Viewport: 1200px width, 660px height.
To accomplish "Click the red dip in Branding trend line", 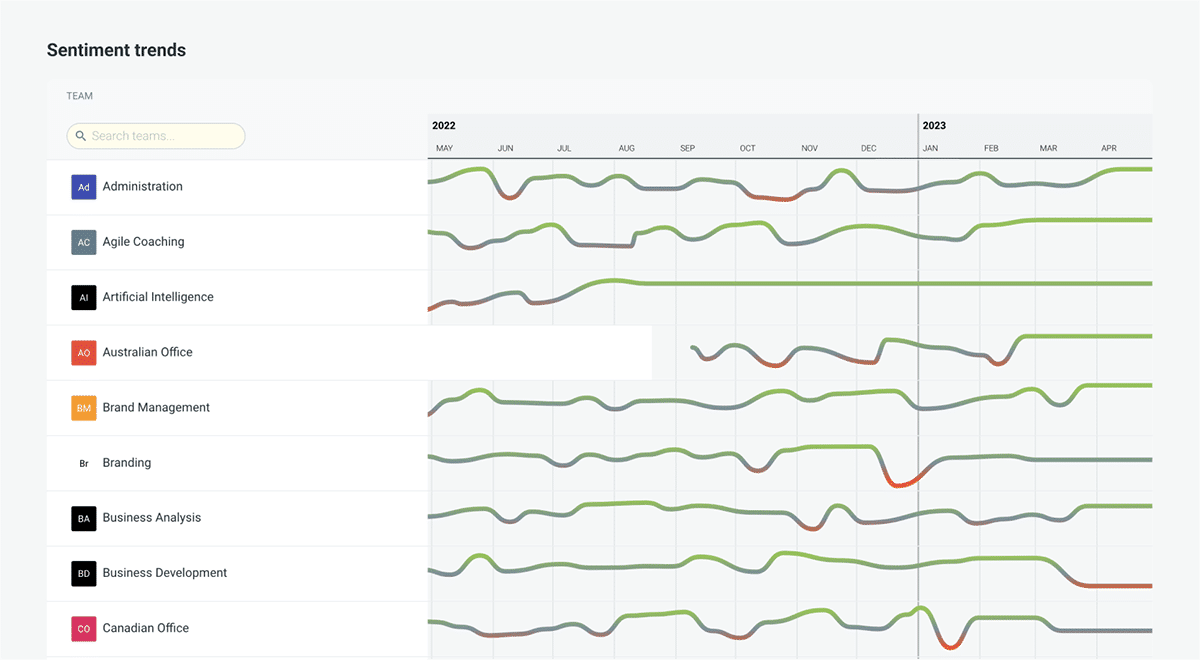I will coord(902,484).
